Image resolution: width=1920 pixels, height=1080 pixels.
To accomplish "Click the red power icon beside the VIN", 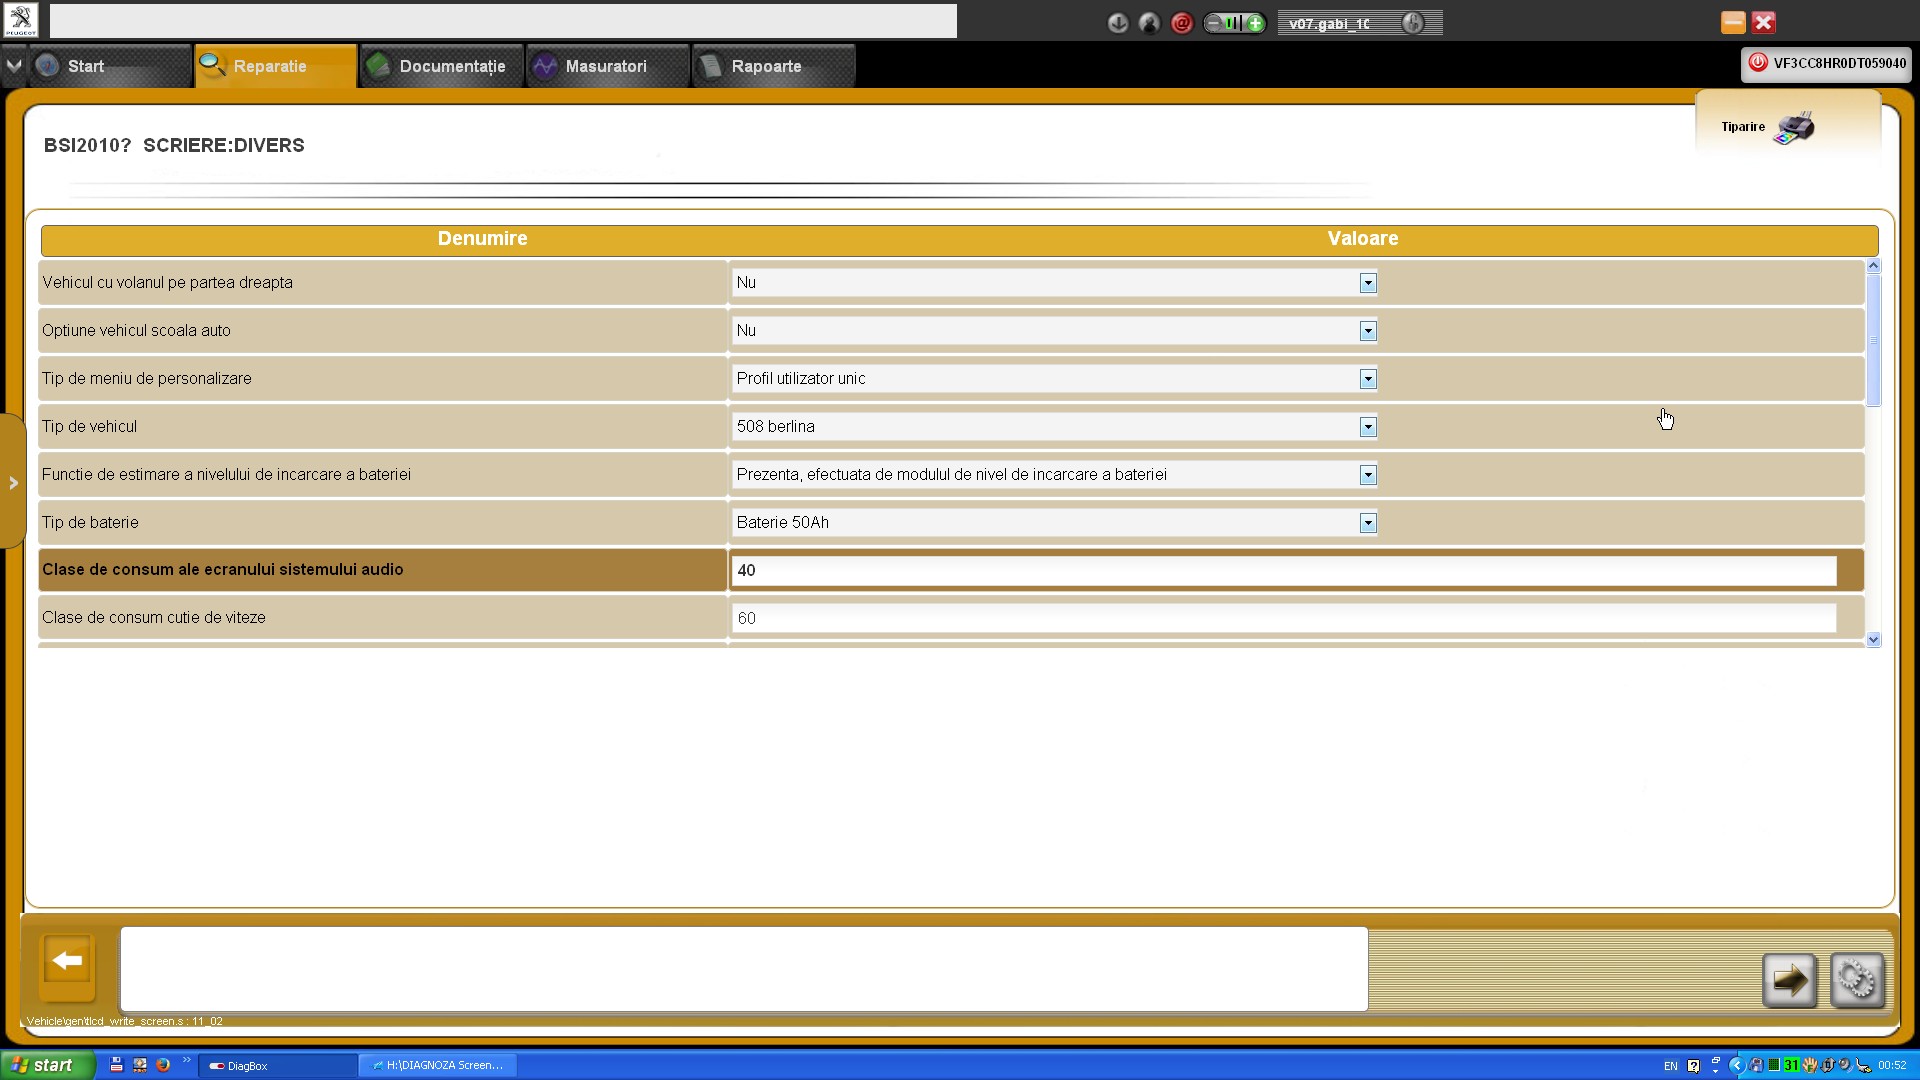I will point(1758,63).
